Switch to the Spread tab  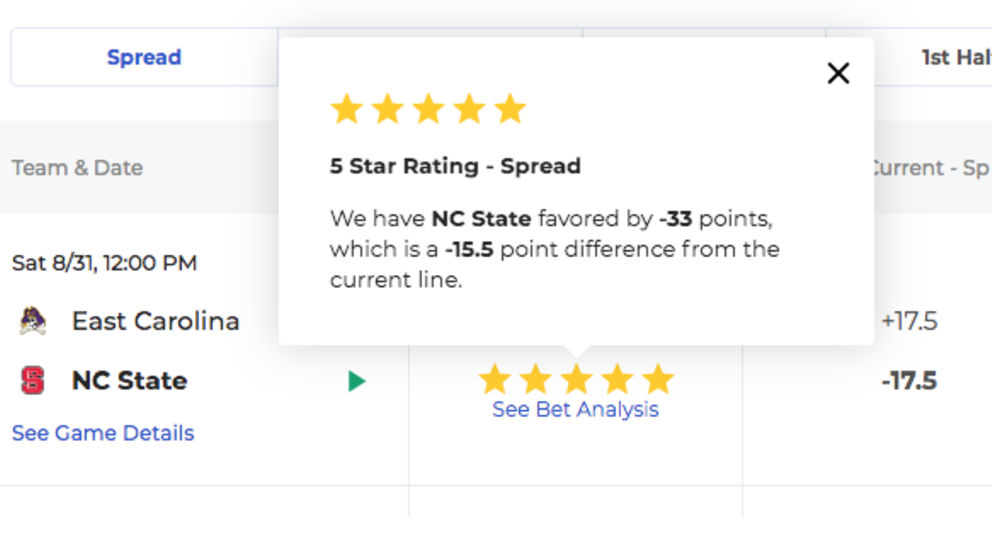pyautogui.click(x=144, y=57)
